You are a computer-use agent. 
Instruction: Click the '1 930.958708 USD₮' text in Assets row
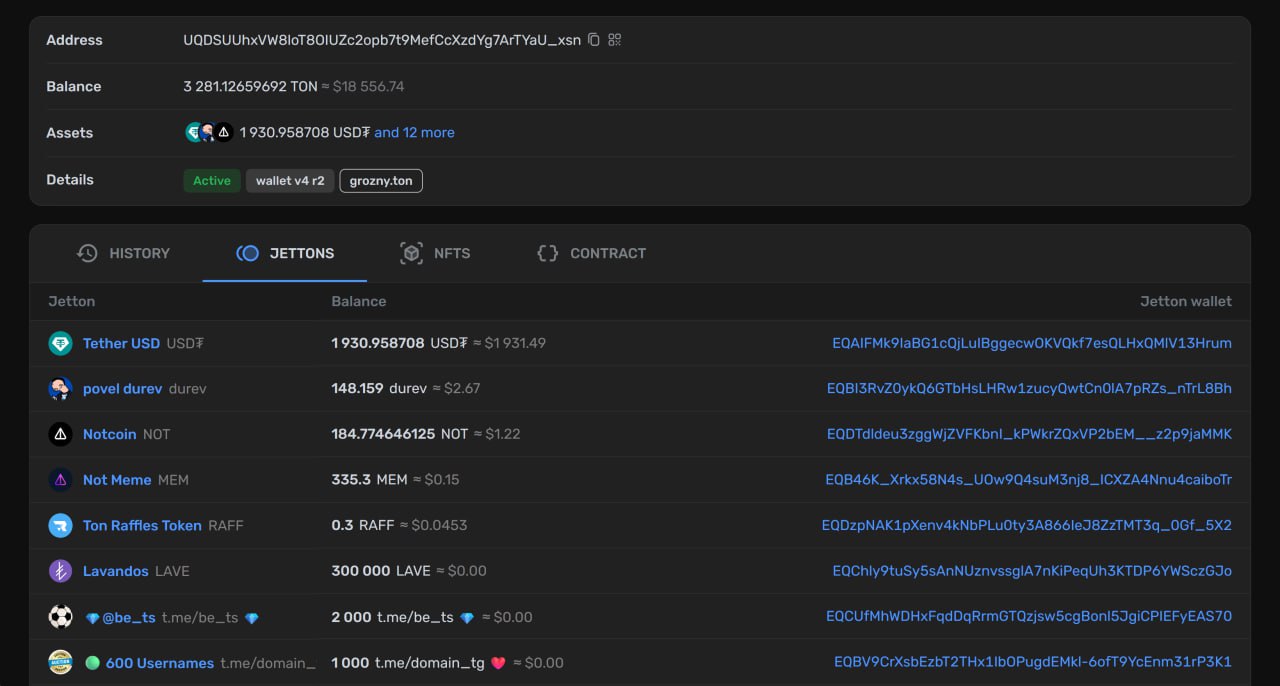(305, 132)
